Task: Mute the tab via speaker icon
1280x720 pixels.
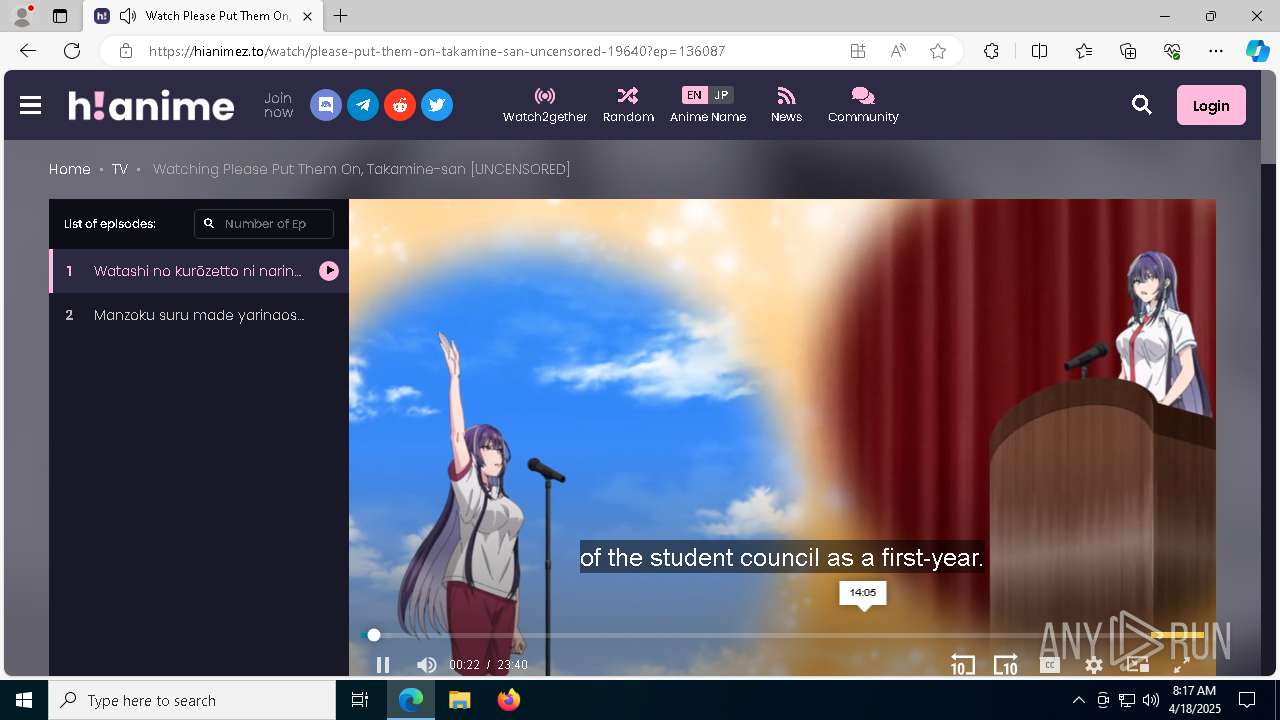Action: [127, 16]
